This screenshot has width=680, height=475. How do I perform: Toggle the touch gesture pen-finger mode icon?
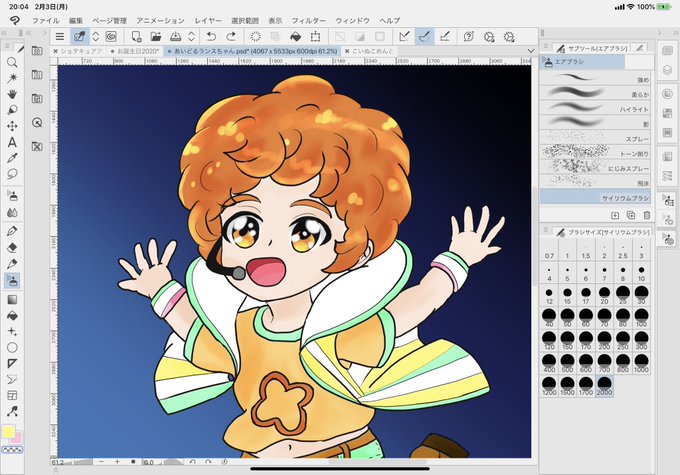point(79,37)
